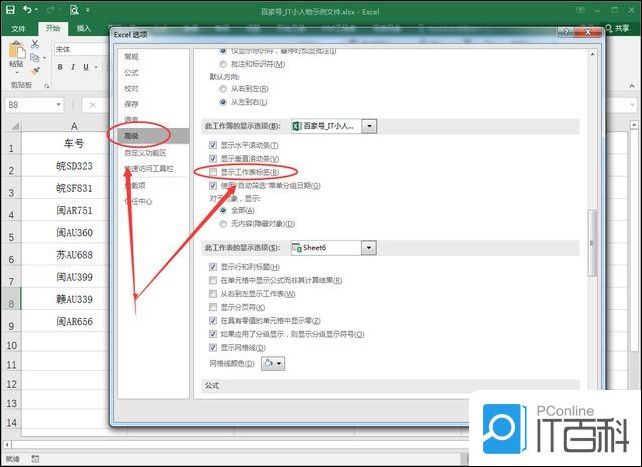Click cell containing 苏AU688

(74, 255)
